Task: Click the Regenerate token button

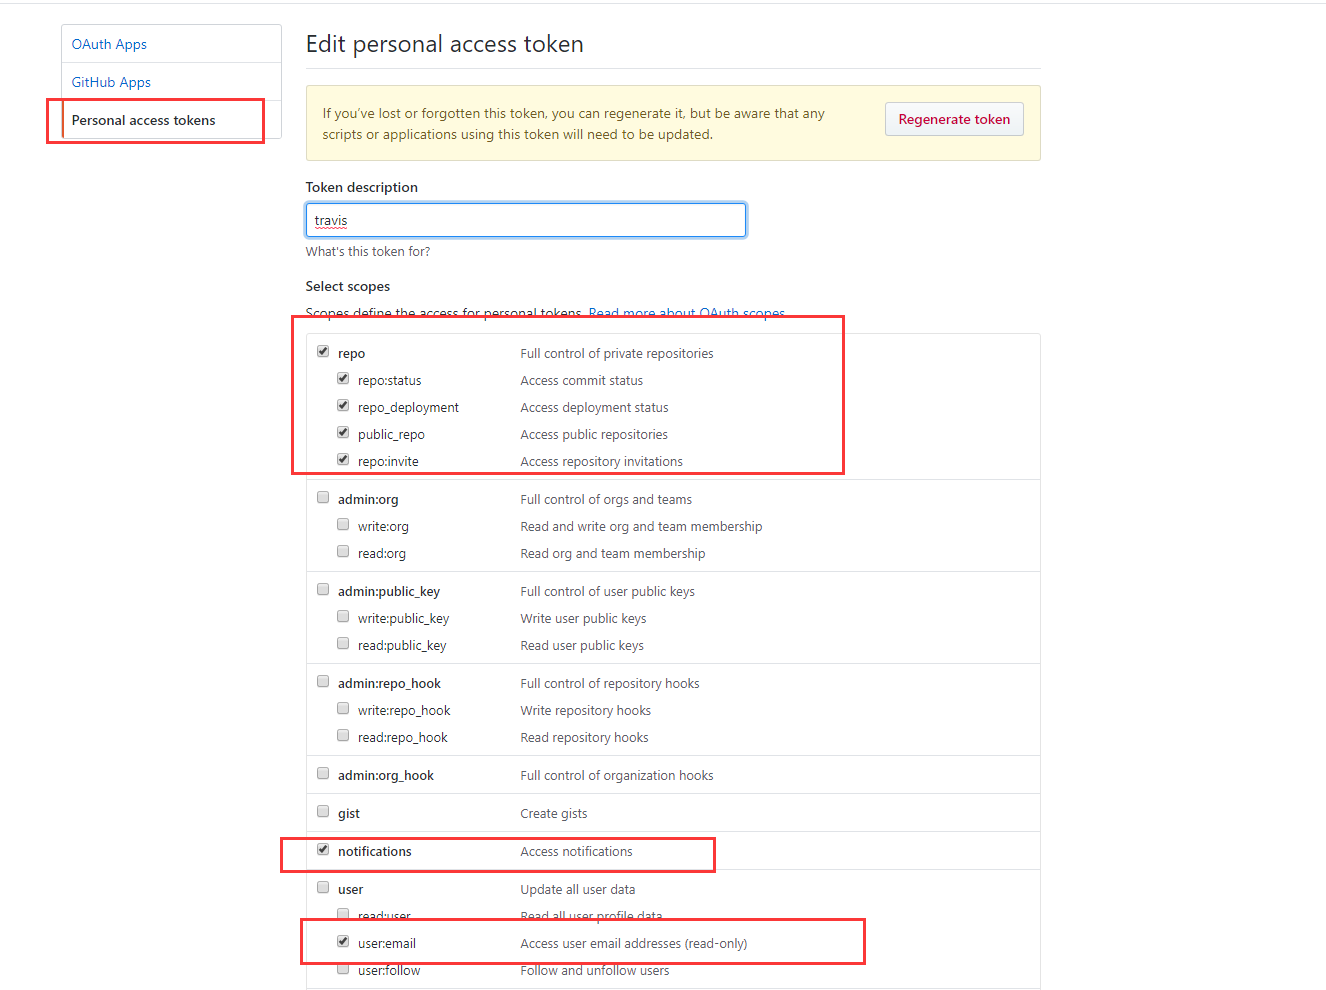Action: coord(954,119)
